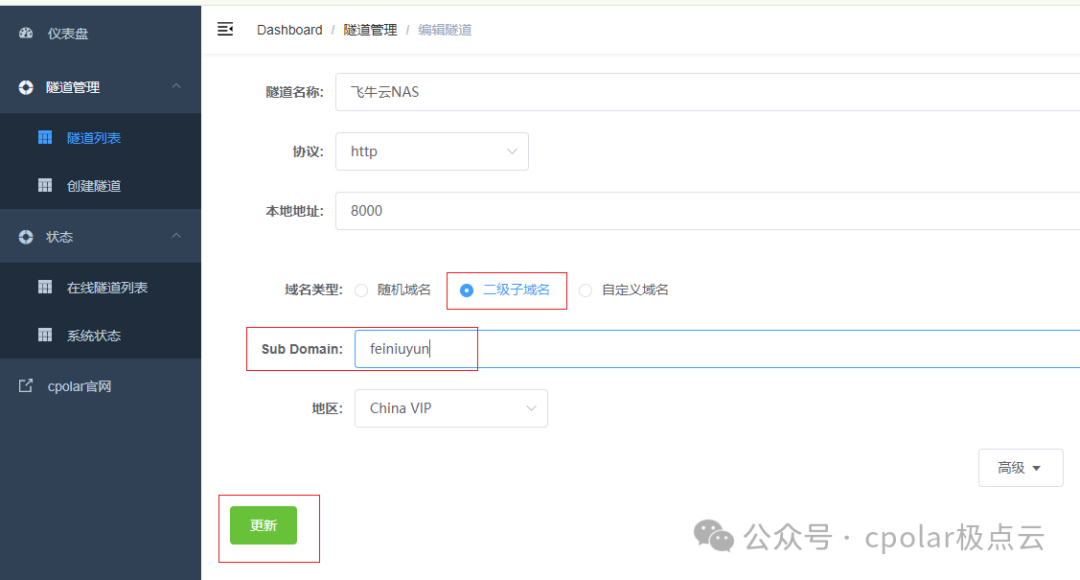Click the 隧道管理 circle icon
Image resolution: width=1080 pixels, height=580 pixels.
pyautogui.click(x=26, y=87)
